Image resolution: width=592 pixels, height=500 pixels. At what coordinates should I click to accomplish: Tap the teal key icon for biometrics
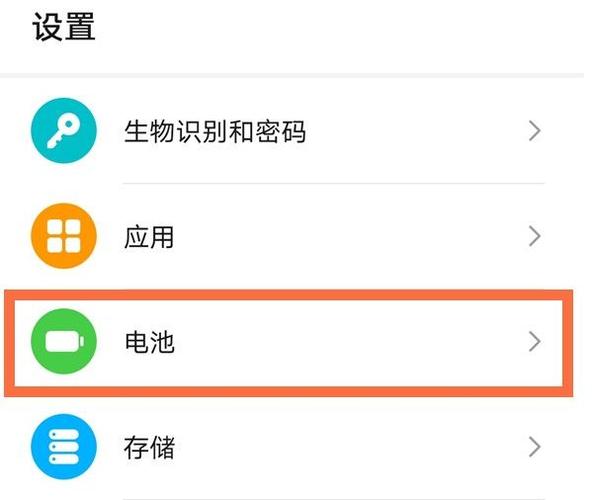[x=63, y=131]
